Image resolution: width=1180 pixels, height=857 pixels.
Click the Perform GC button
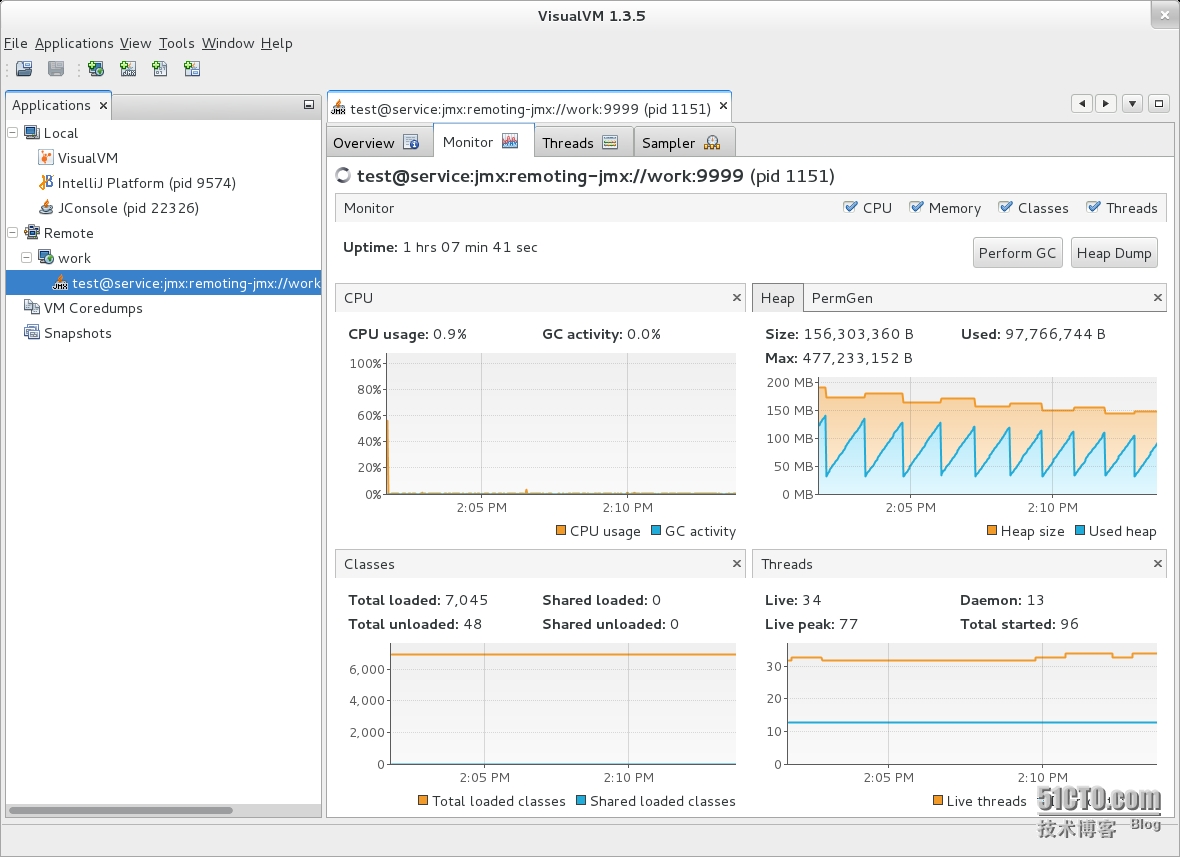[1017, 253]
